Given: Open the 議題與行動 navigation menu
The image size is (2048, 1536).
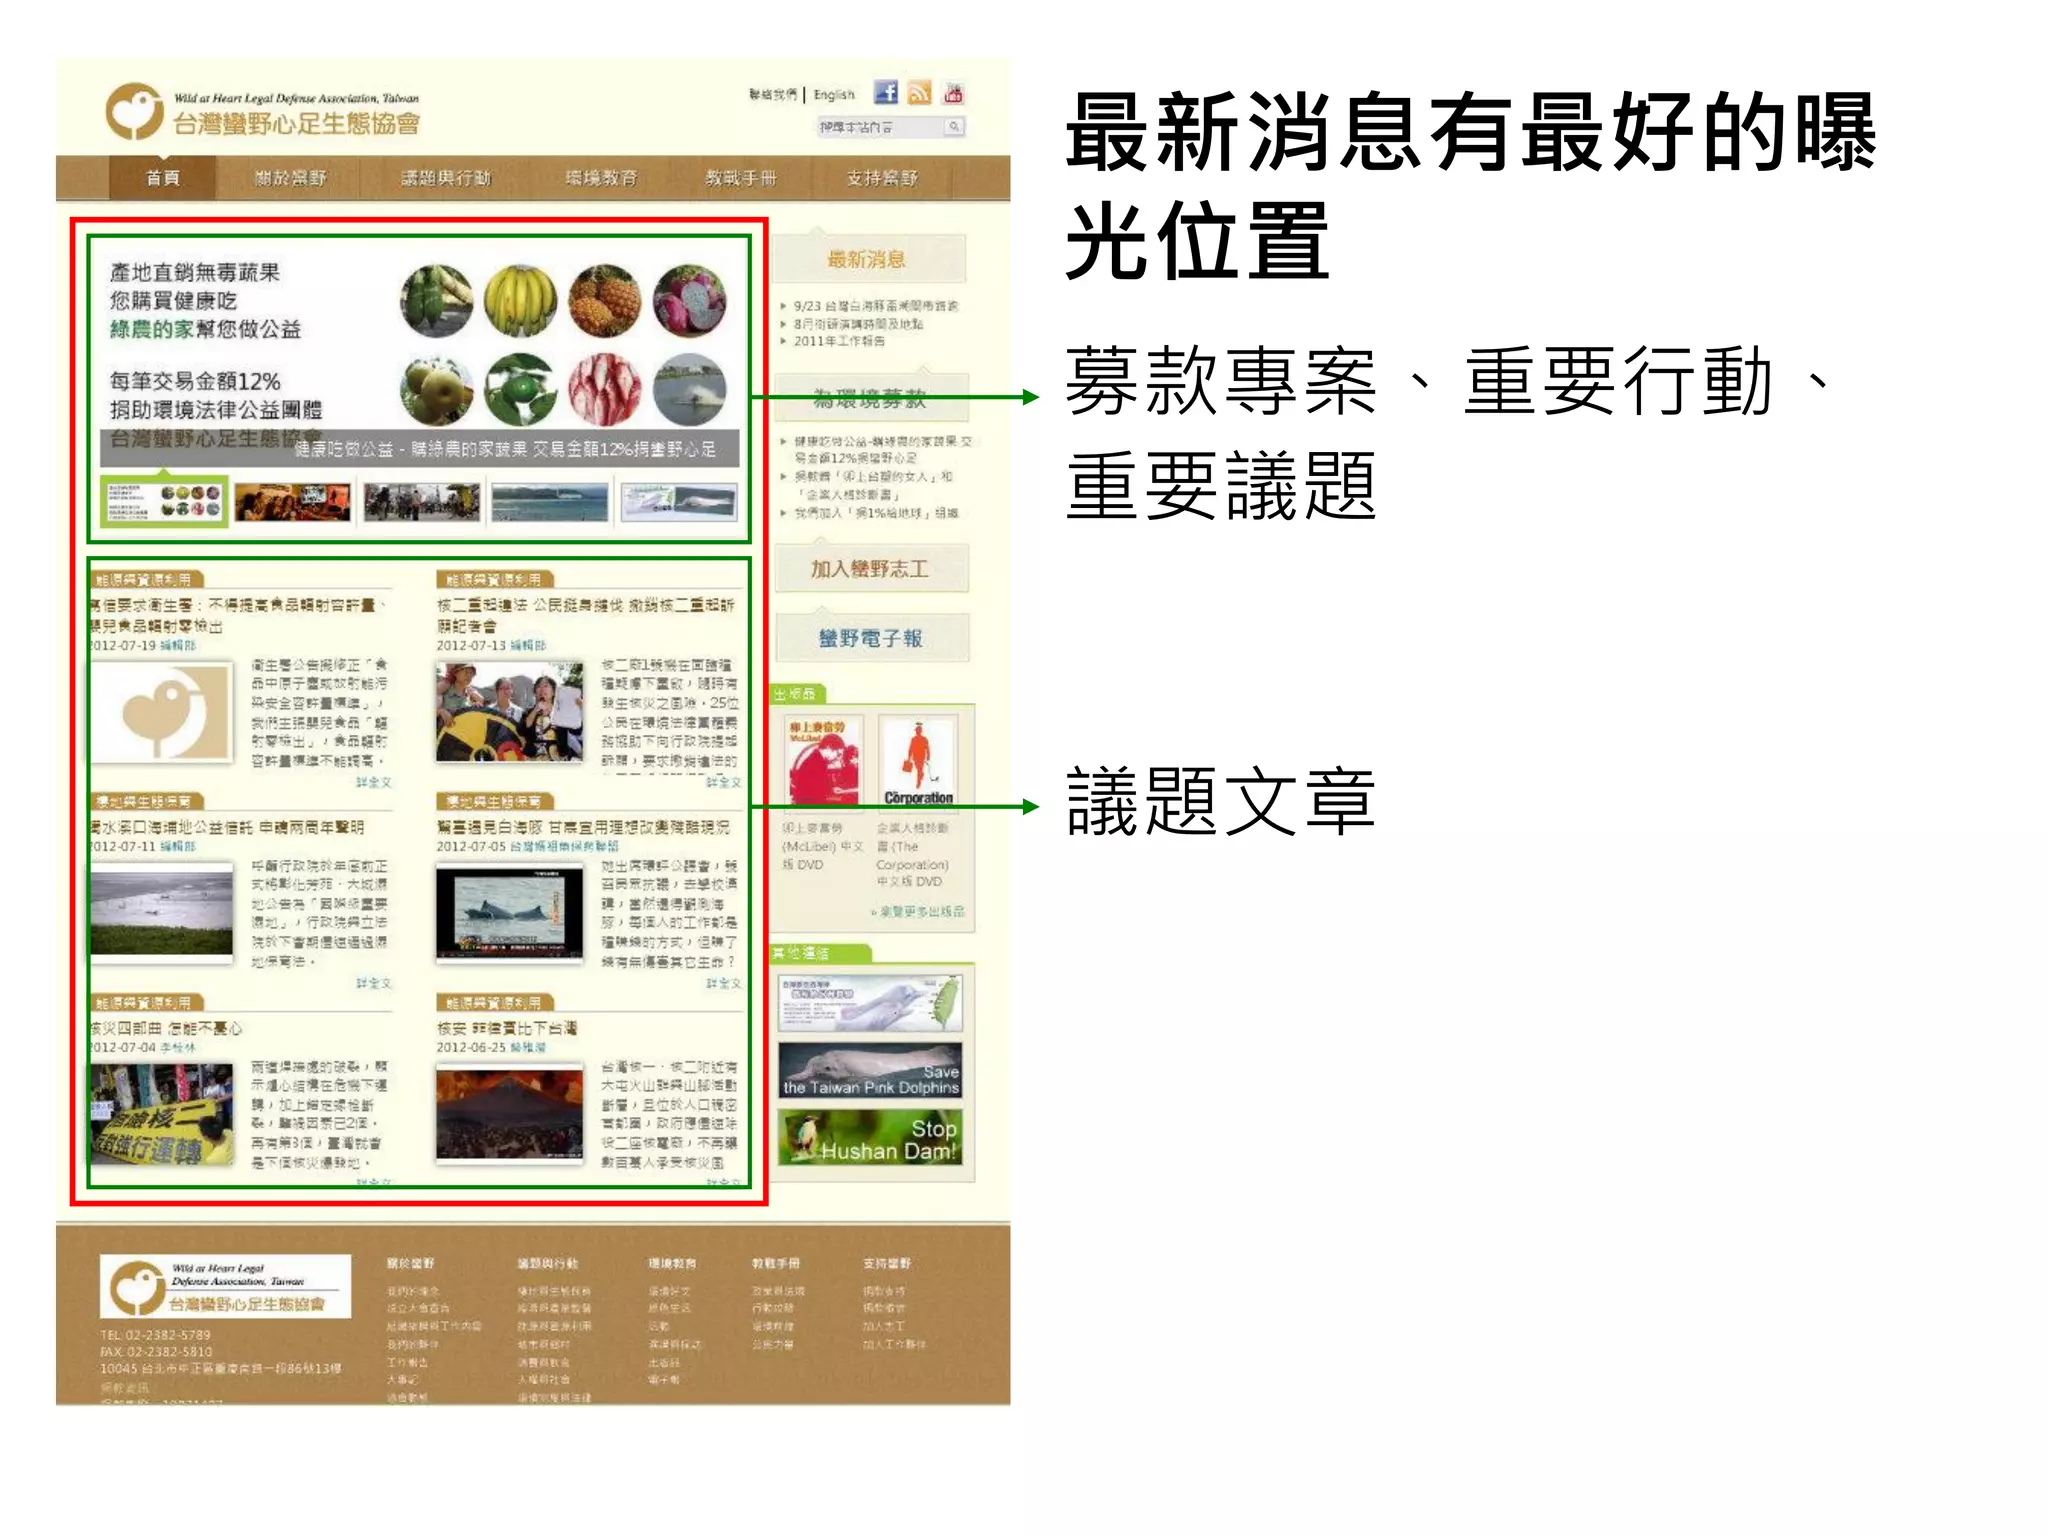Looking at the screenshot, I should pos(446,178).
